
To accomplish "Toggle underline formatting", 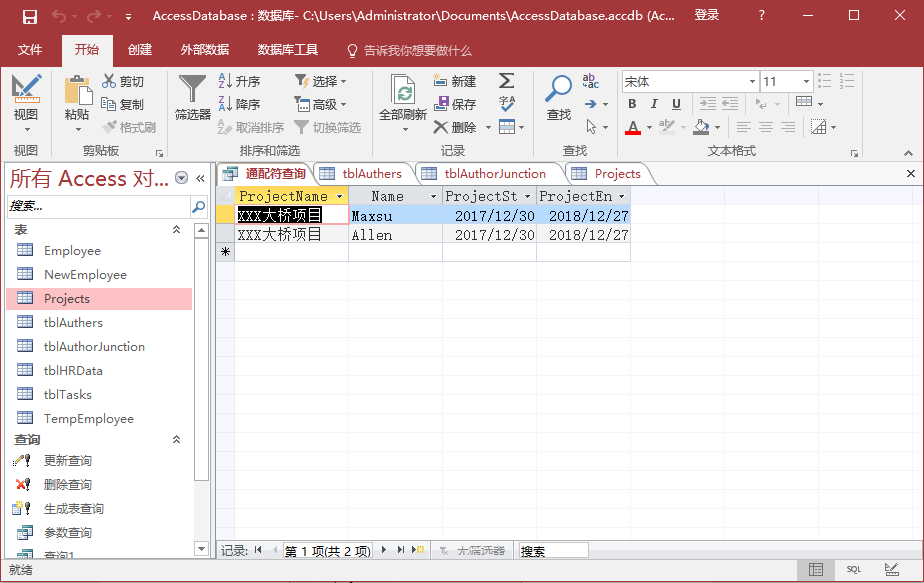I will point(677,104).
